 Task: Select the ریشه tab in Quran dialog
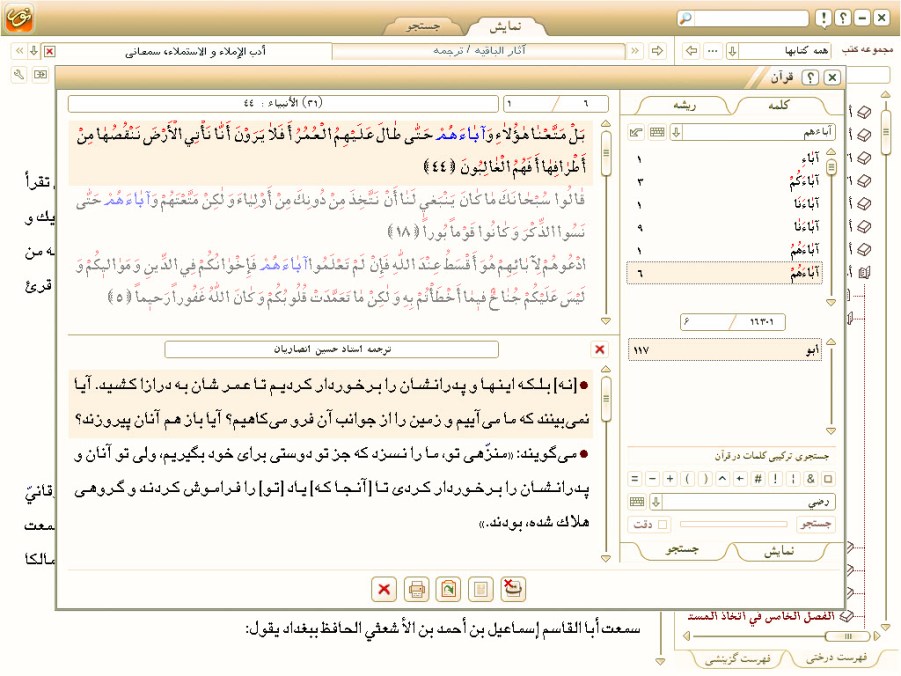coord(684,105)
